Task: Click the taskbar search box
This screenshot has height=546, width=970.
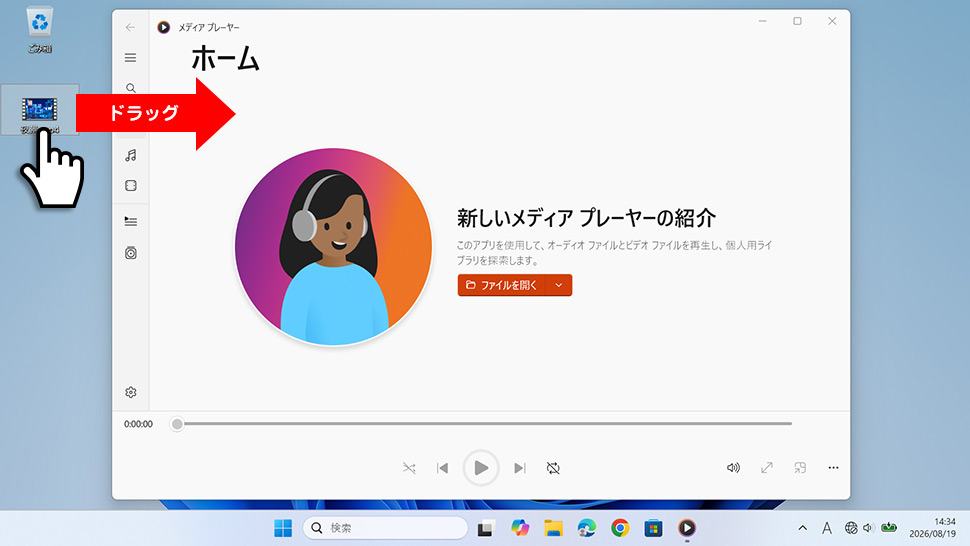Action: click(x=385, y=528)
